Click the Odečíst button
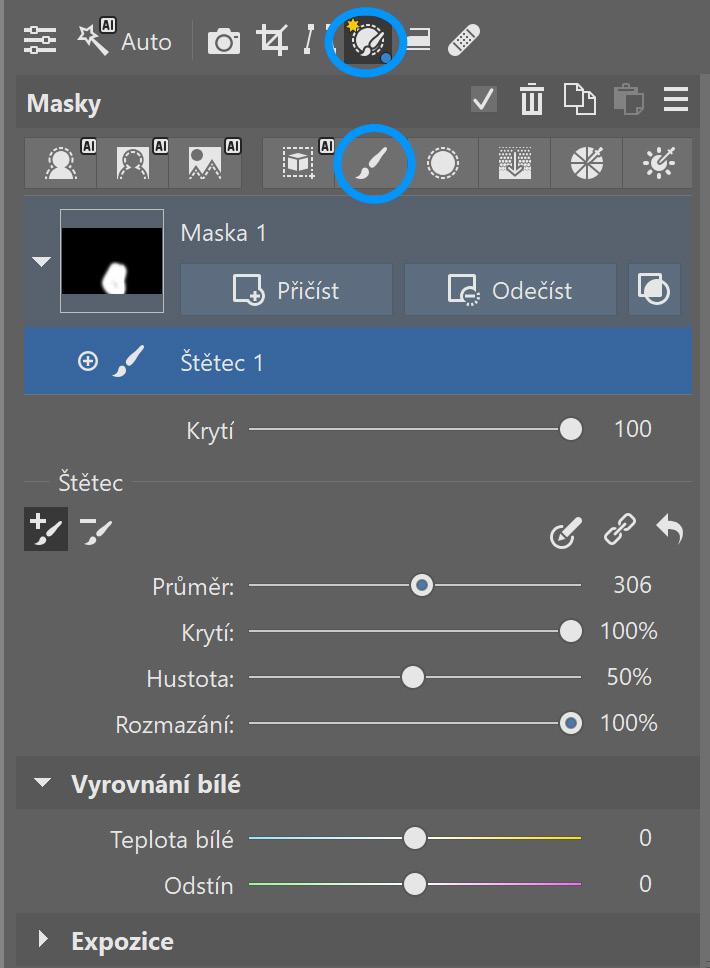Viewport: 710px width, 968px height. pyautogui.click(x=510, y=291)
